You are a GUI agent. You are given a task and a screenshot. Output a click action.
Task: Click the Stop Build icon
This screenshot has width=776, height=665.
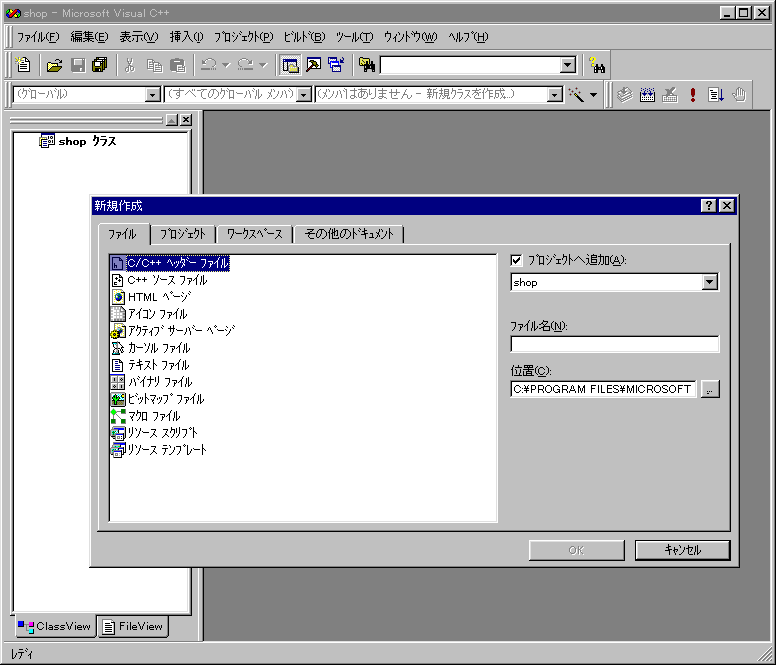(x=670, y=94)
